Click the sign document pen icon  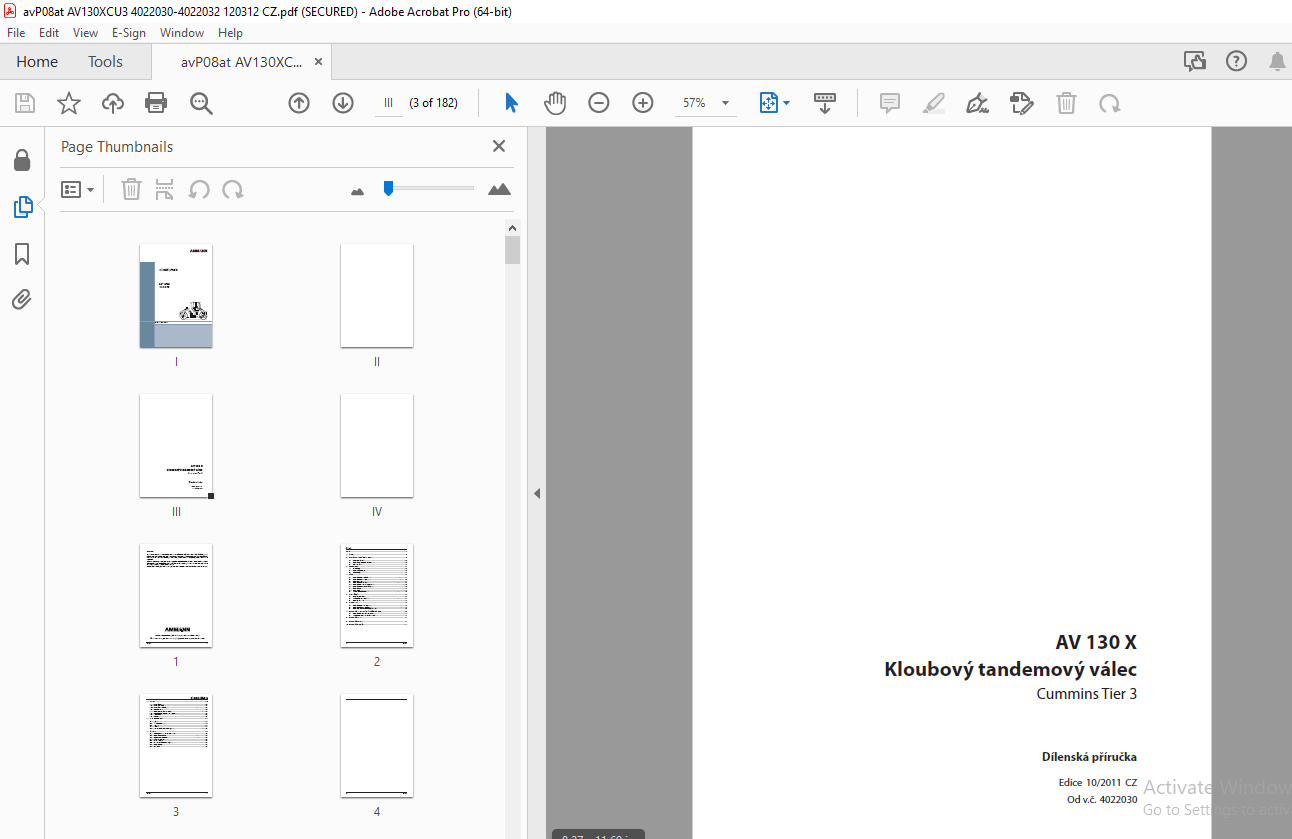coord(978,103)
